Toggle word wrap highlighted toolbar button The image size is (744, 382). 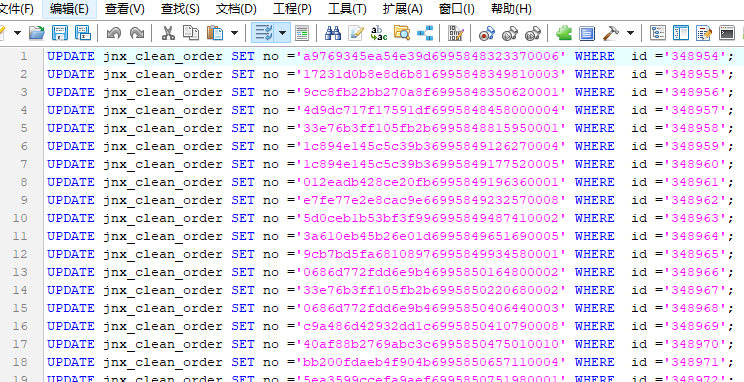point(263,33)
